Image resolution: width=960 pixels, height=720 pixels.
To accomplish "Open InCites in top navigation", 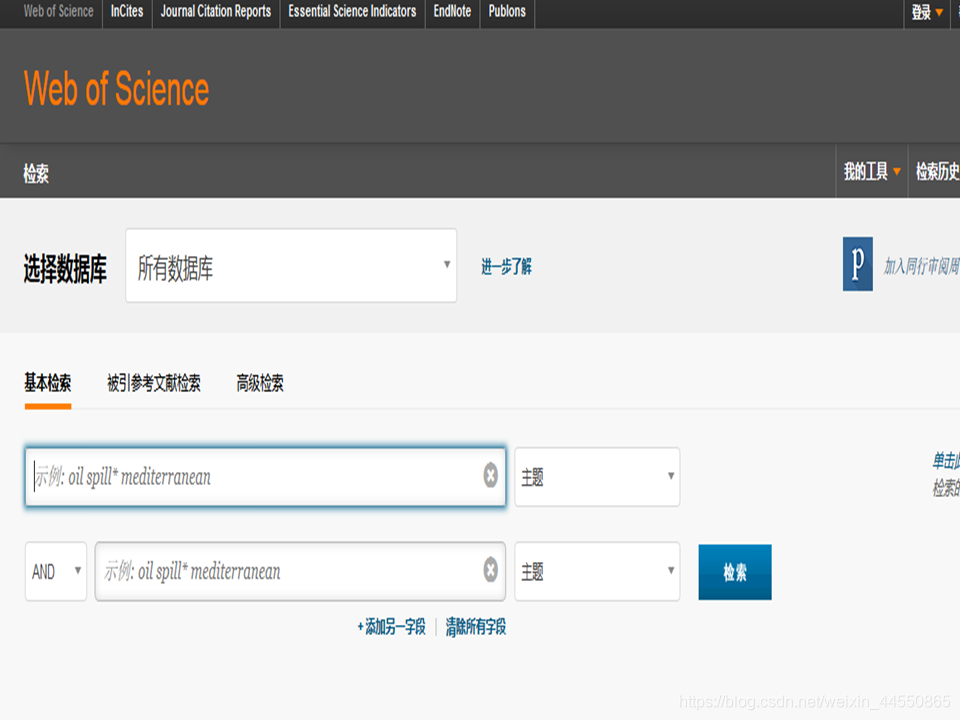I will [127, 11].
